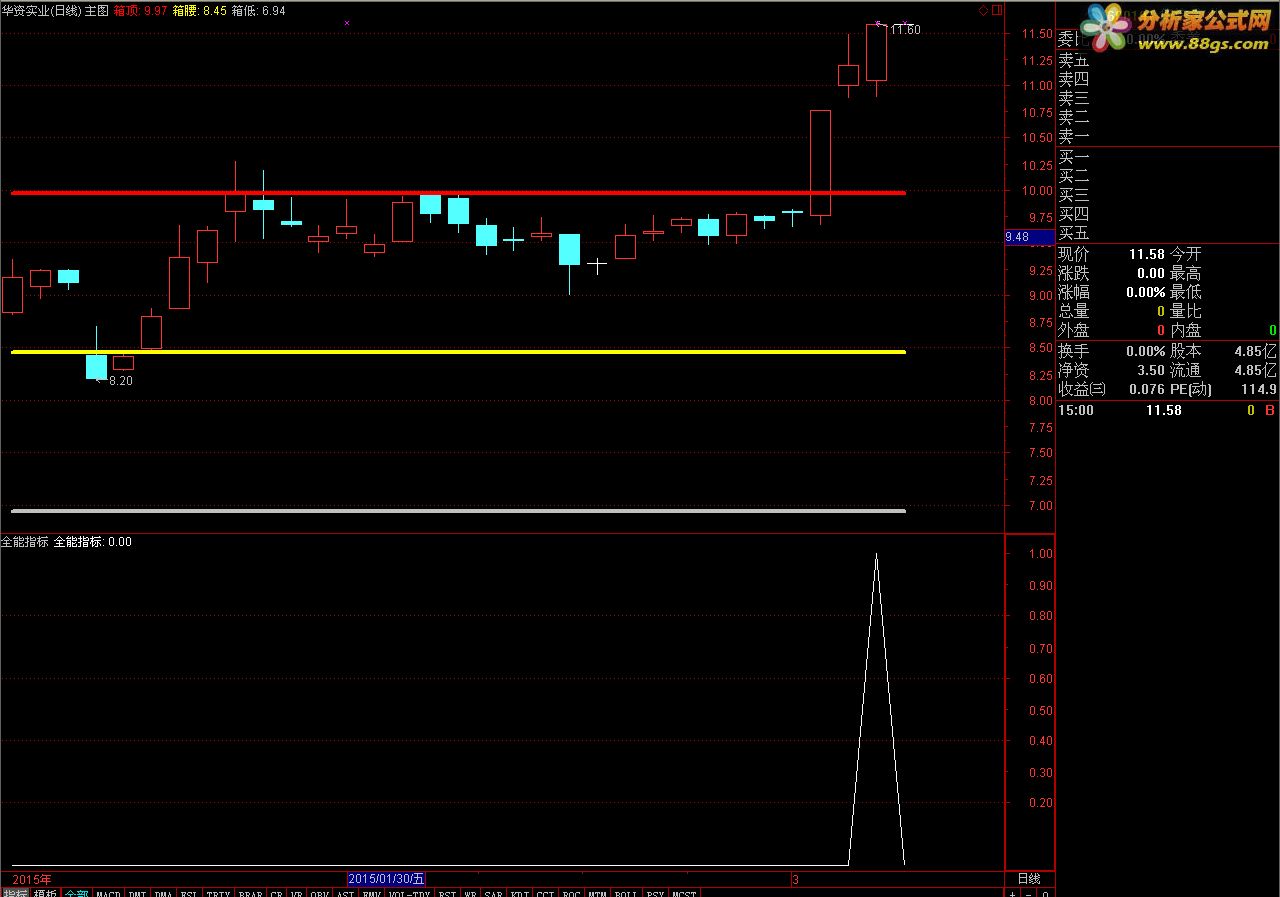This screenshot has width=1280, height=897.
Task: Select the VR indicator tab
Action: 297,892
